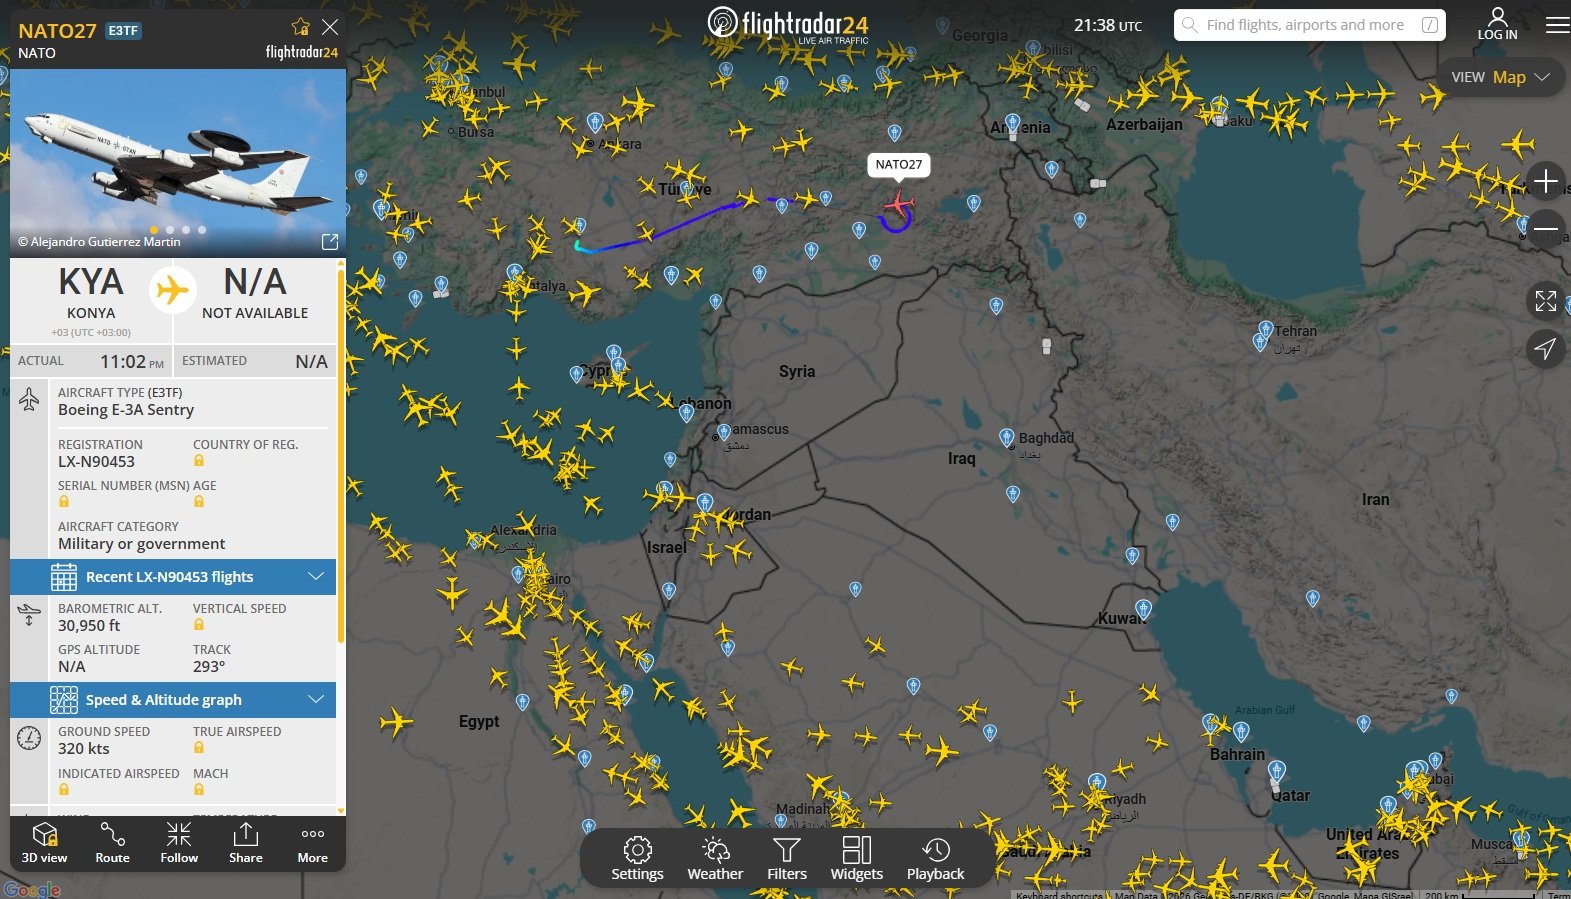Click the 11:02 PM actual departure time
Image resolution: width=1571 pixels, height=899 pixels.
pos(132,362)
